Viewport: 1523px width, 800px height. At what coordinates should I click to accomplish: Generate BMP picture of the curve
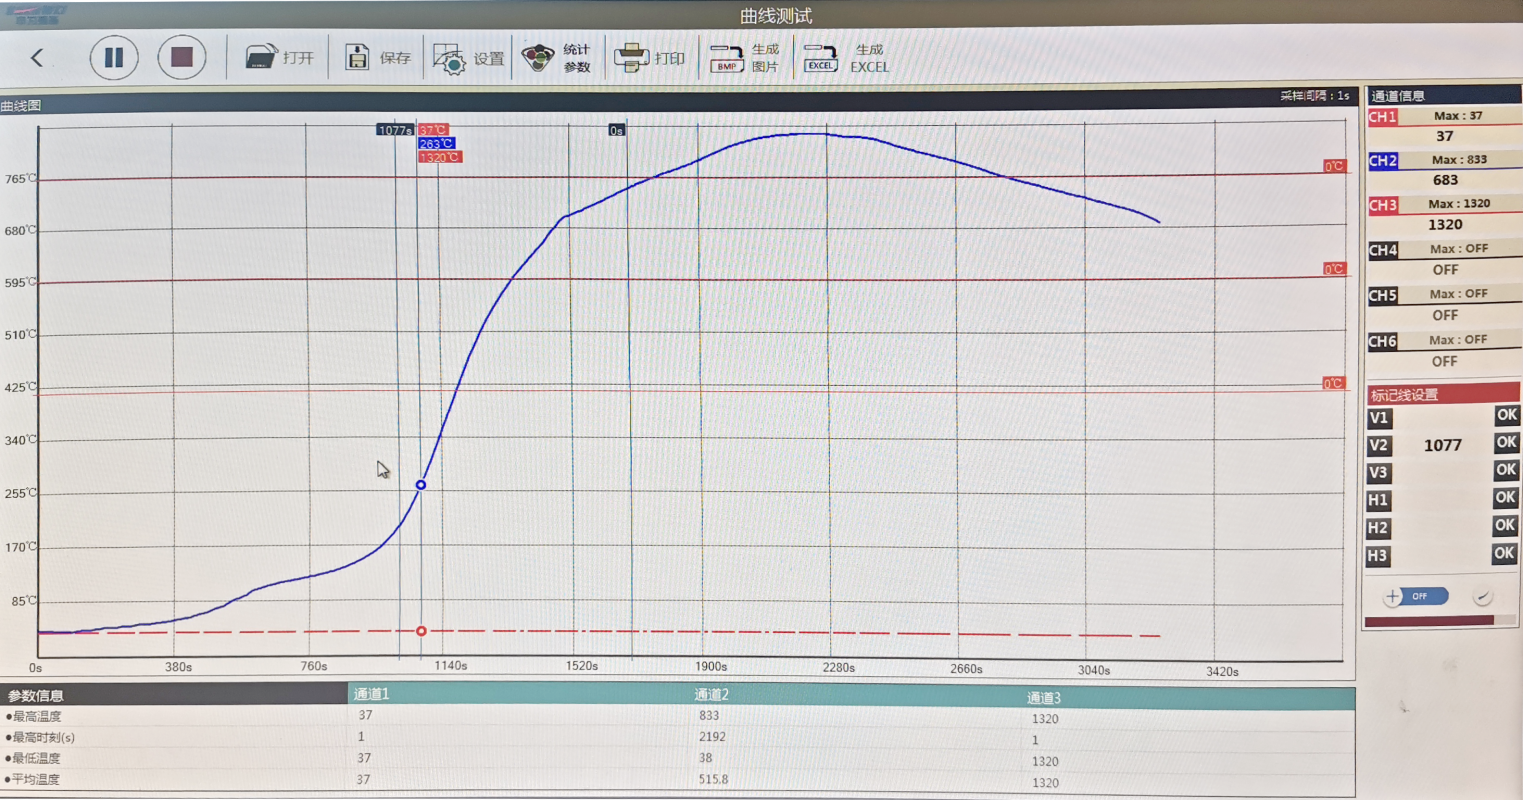pyautogui.click(x=744, y=58)
